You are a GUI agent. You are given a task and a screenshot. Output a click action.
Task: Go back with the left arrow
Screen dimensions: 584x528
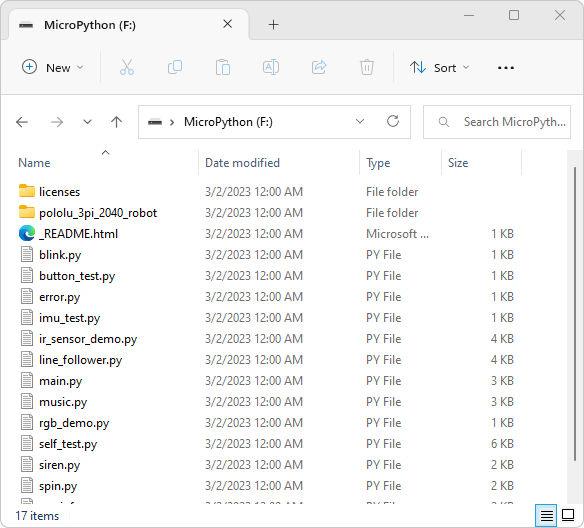point(22,122)
